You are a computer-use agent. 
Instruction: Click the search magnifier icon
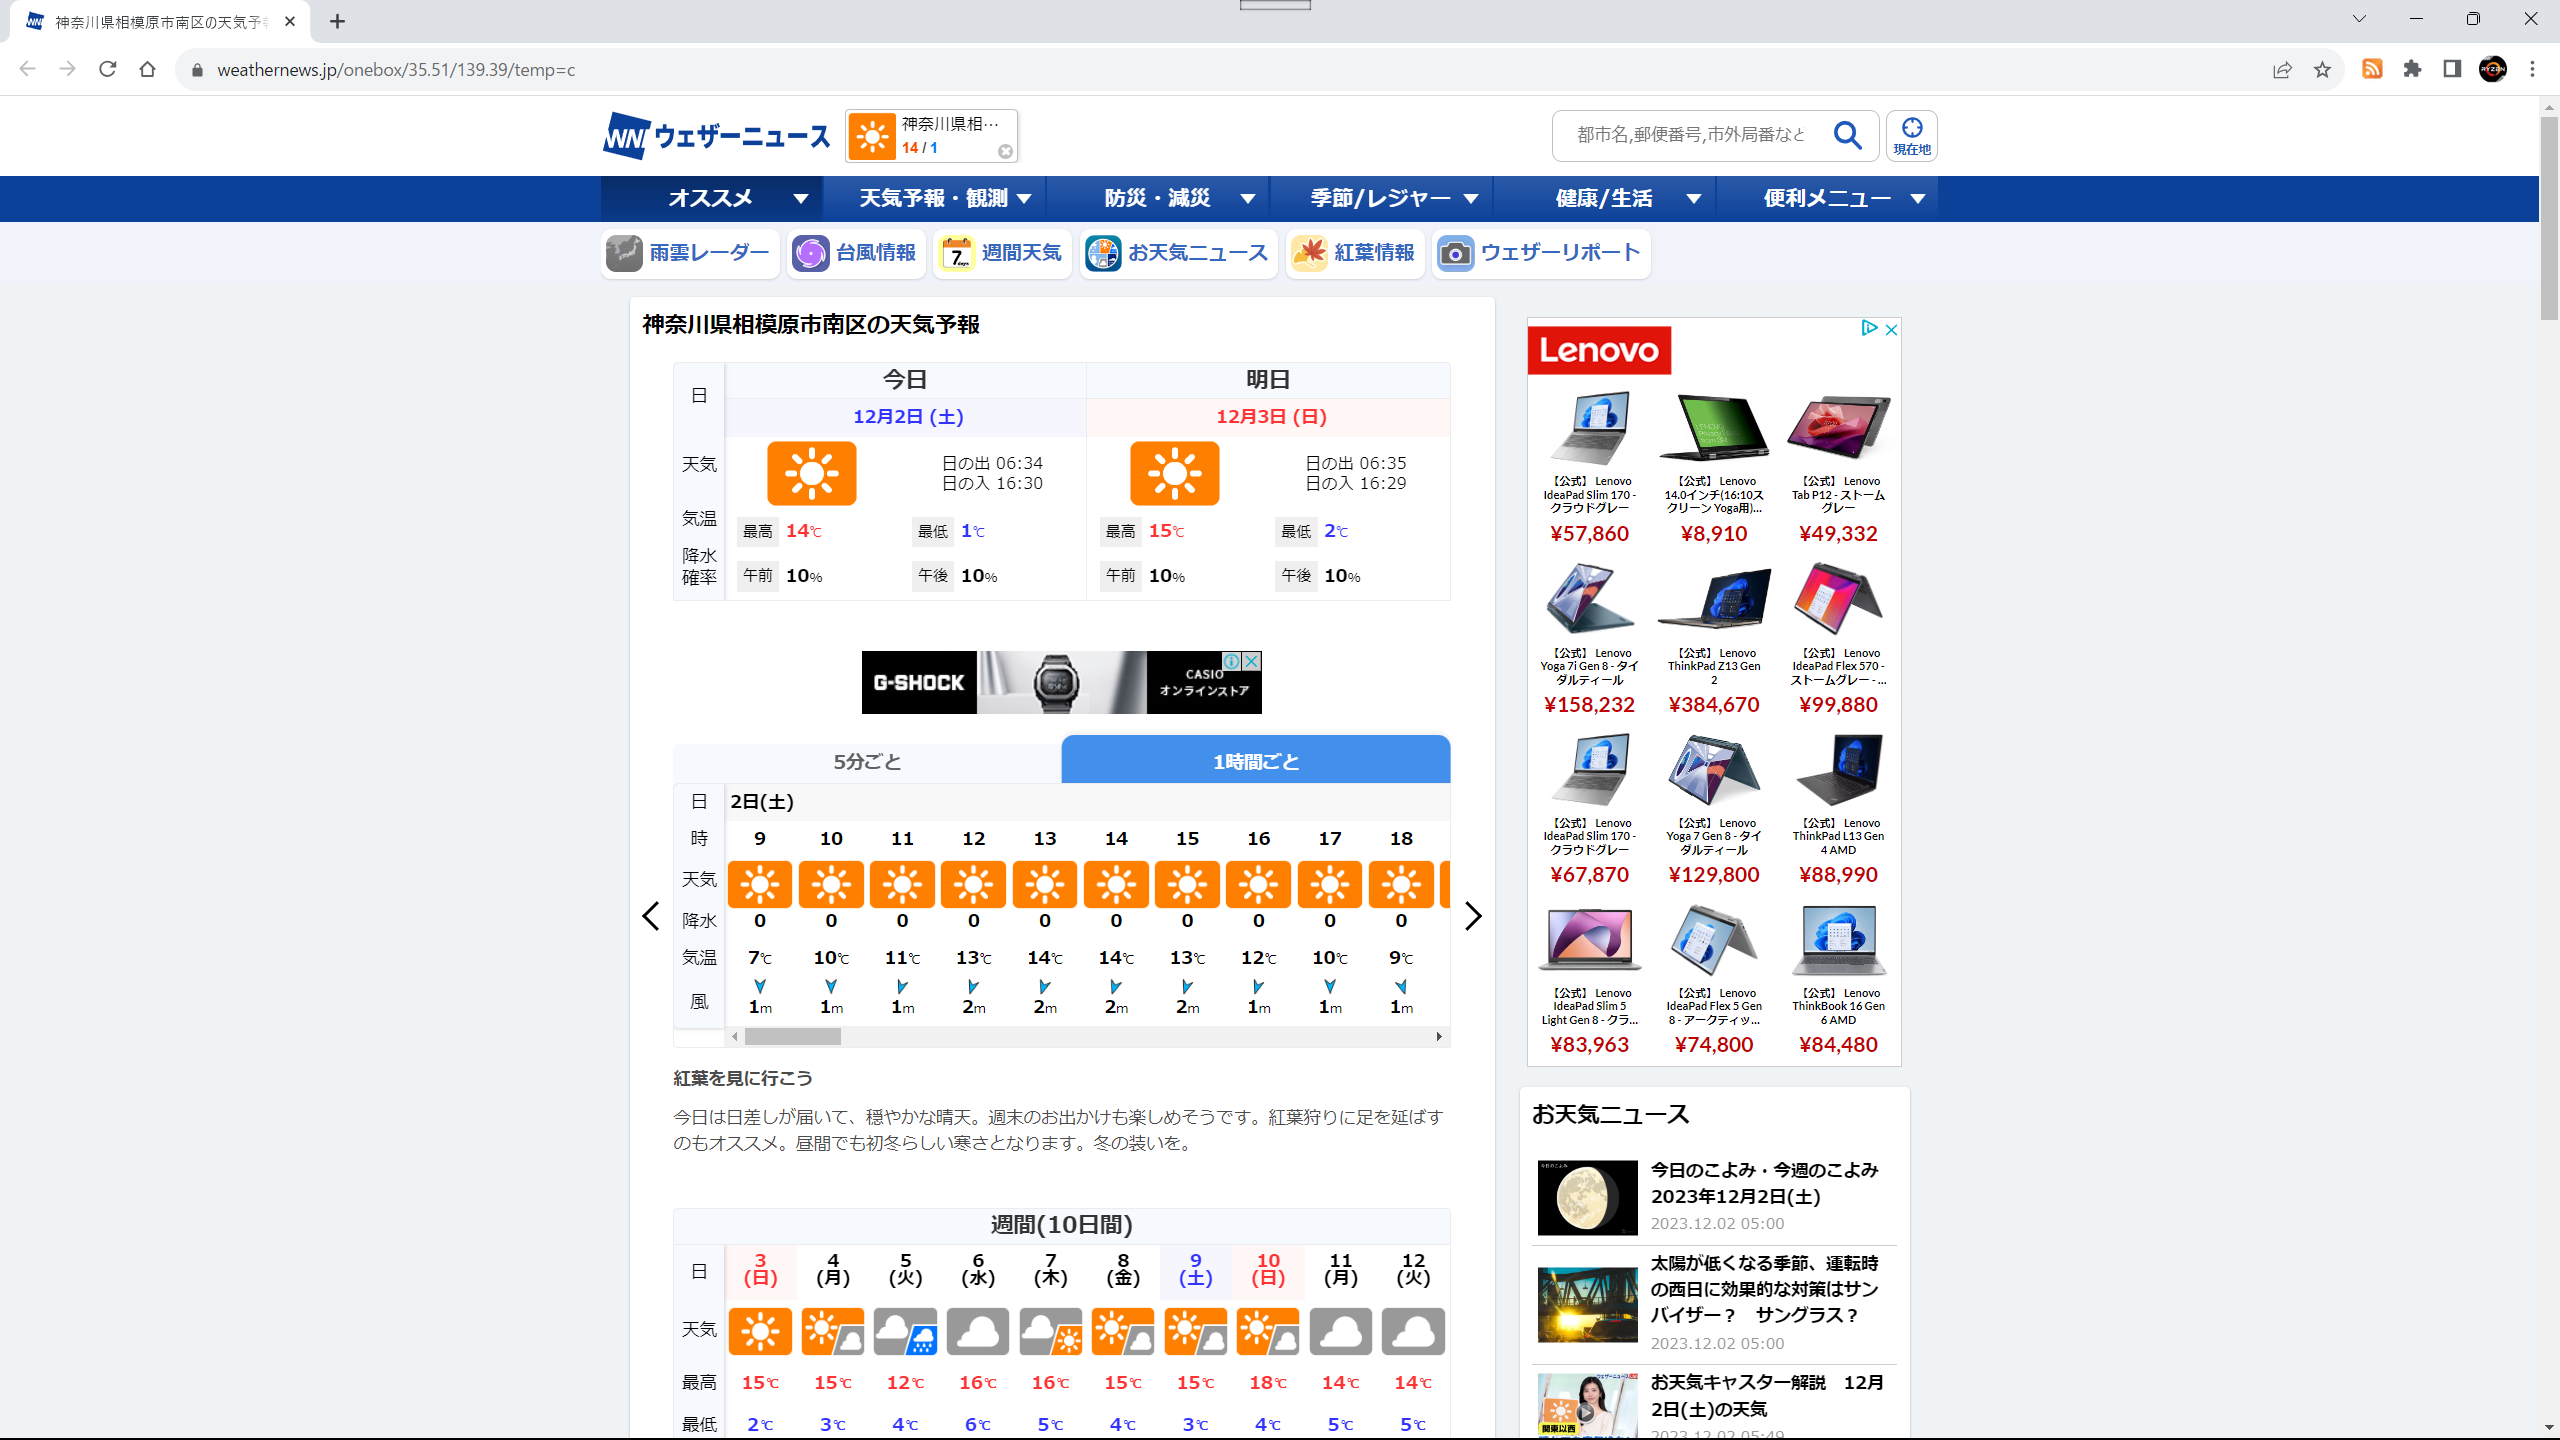(x=1848, y=135)
